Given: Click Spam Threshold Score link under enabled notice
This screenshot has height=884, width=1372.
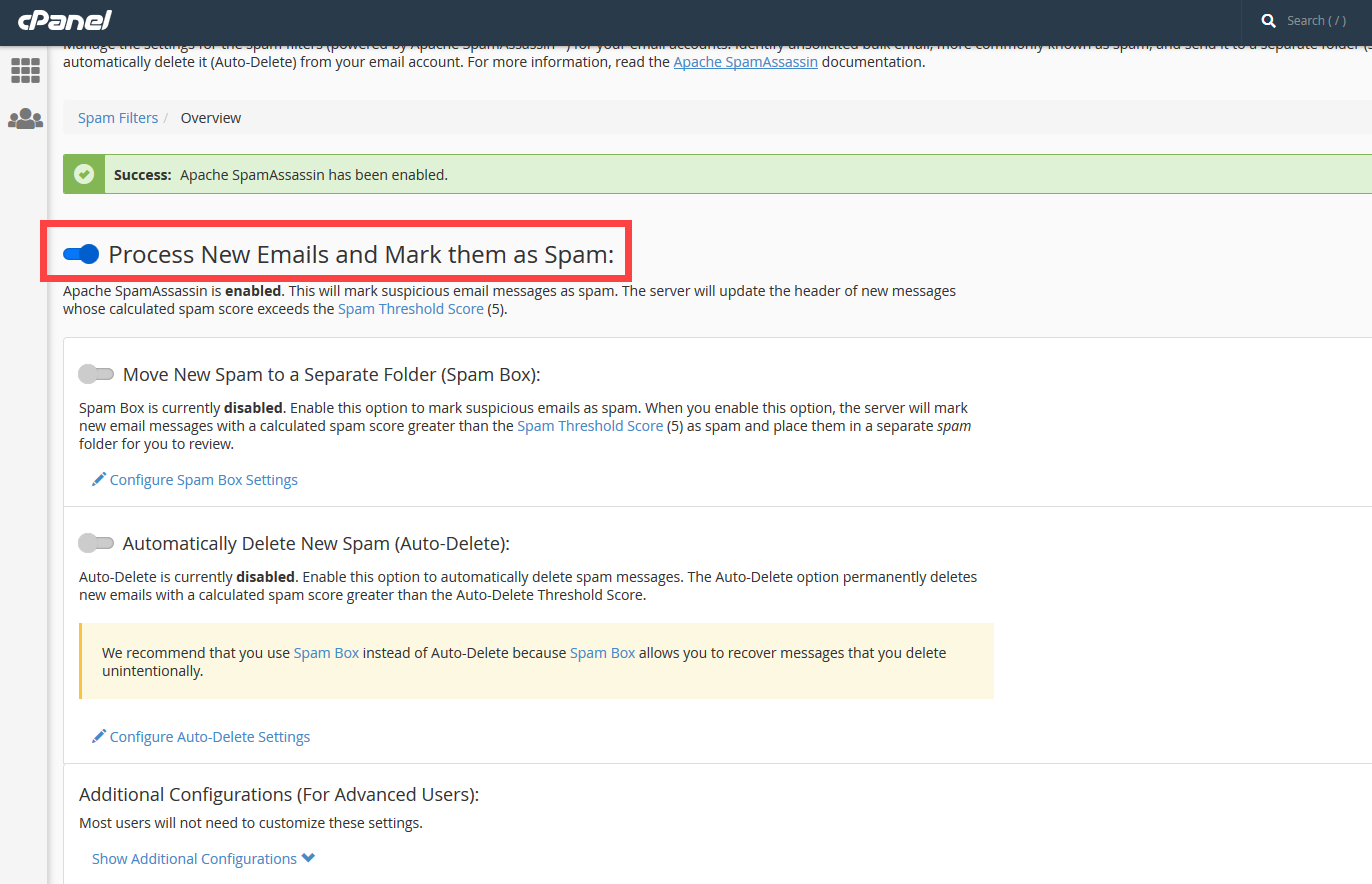Looking at the screenshot, I should [410, 309].
